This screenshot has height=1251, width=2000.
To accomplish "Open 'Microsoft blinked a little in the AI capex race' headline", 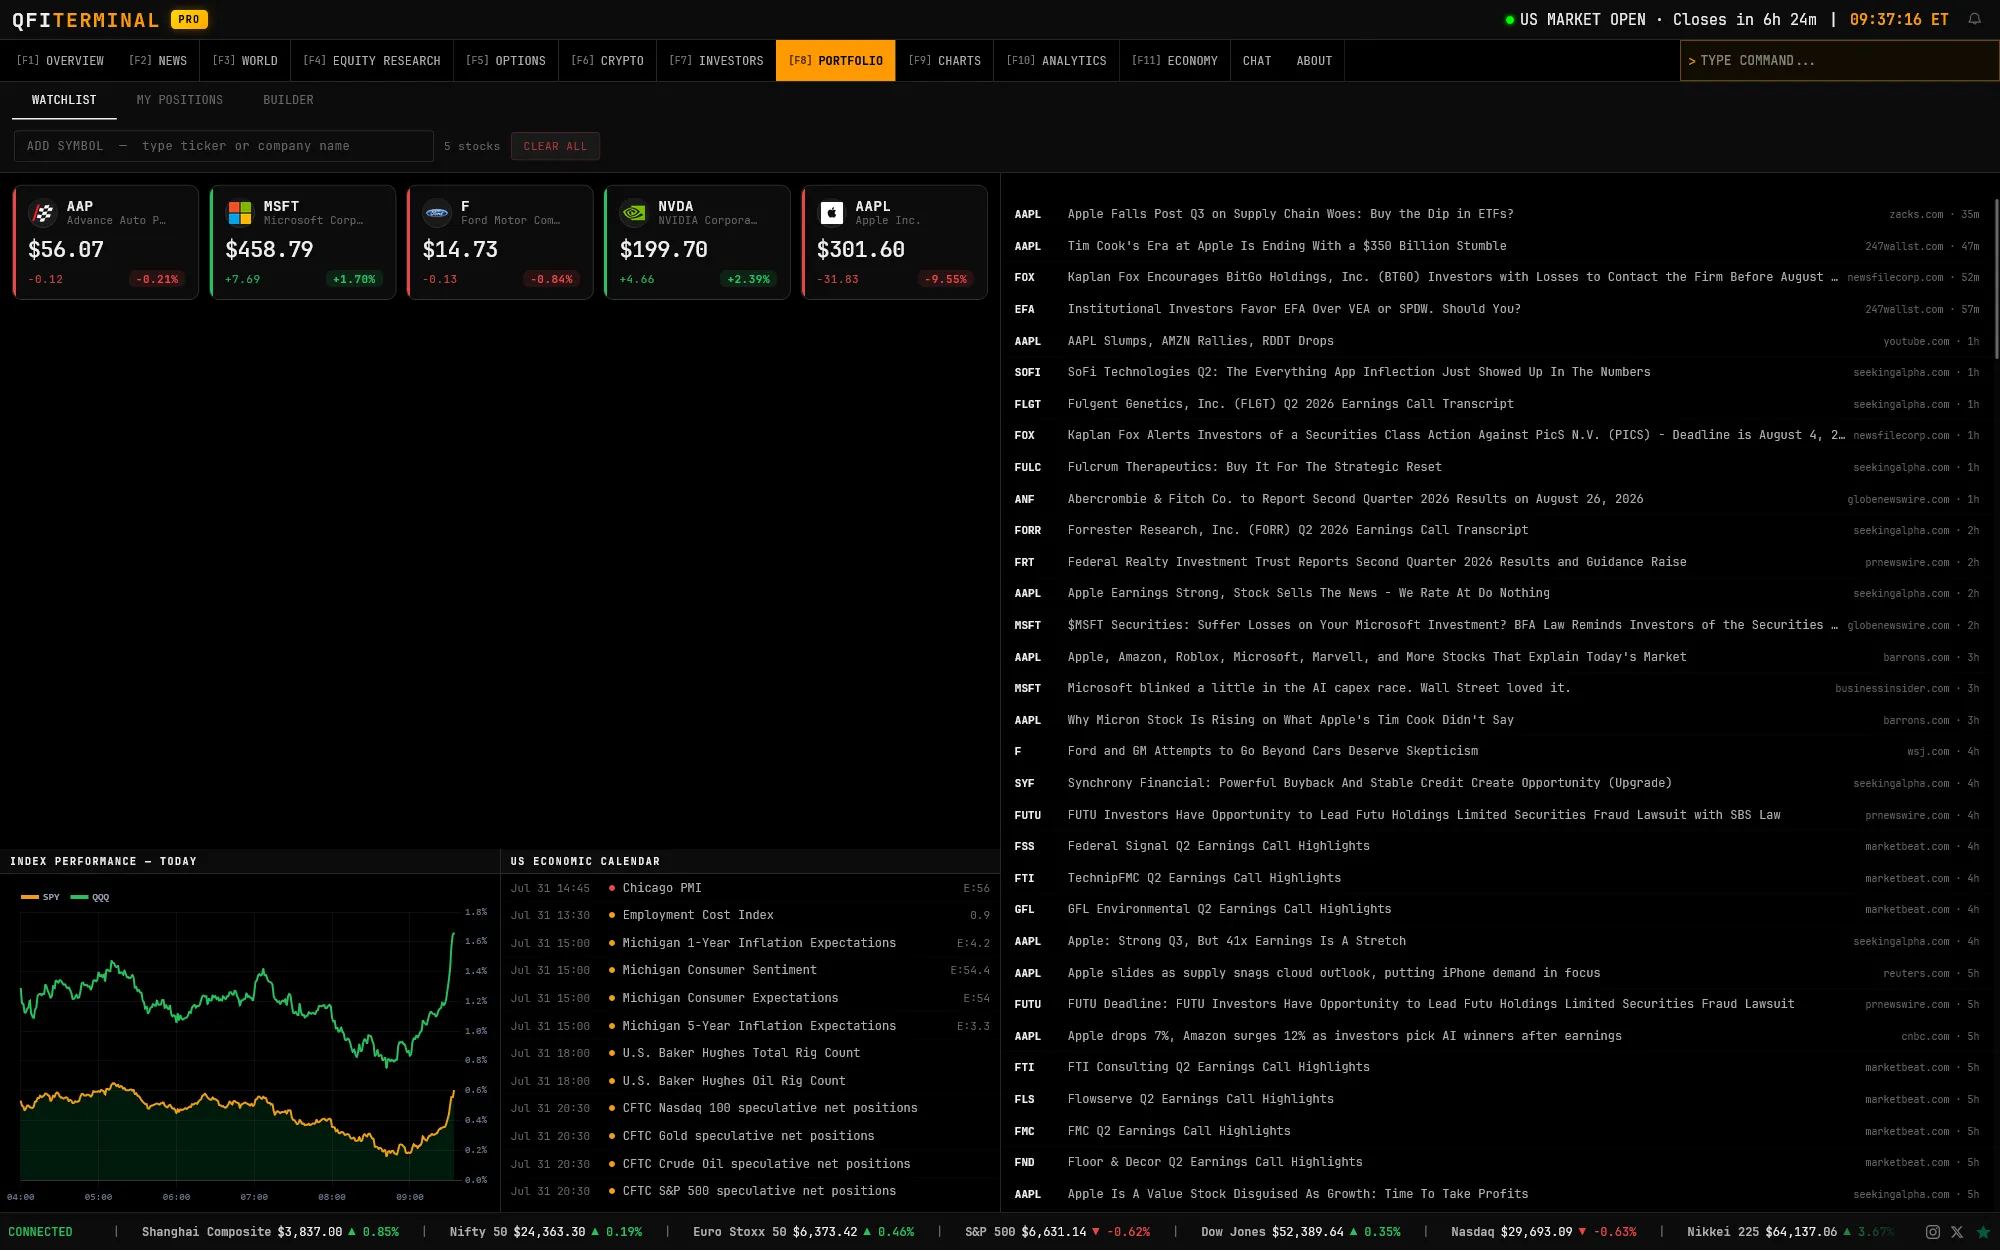I will (1318, 688).
